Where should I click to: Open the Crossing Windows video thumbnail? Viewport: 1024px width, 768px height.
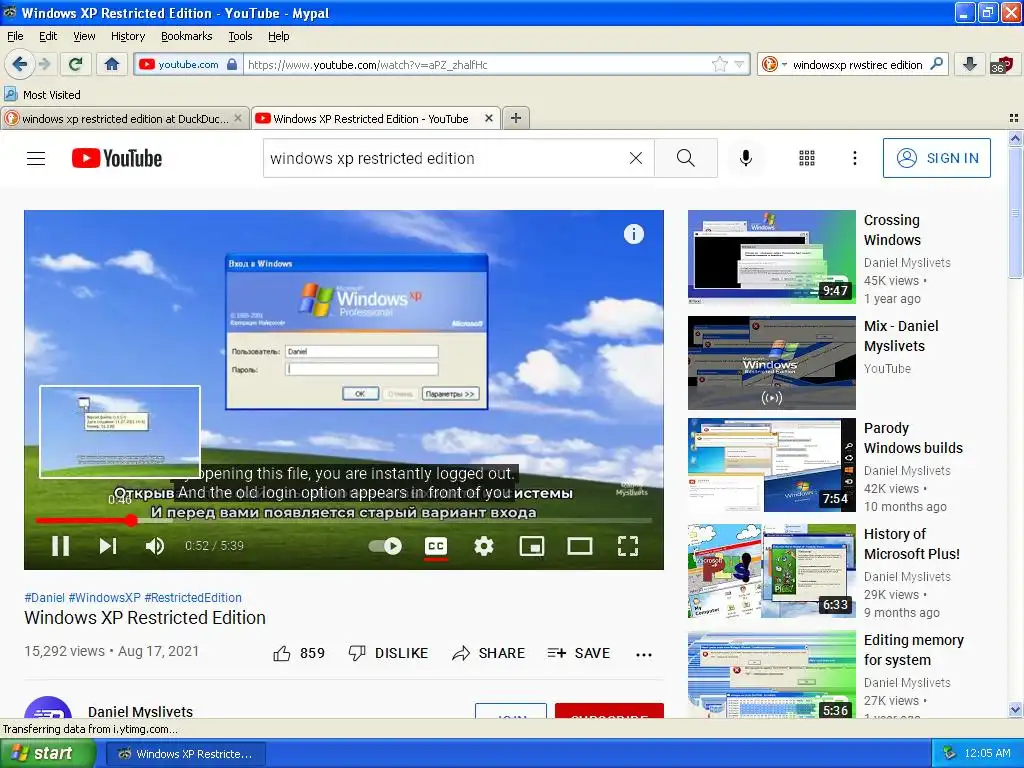(771, 257)
